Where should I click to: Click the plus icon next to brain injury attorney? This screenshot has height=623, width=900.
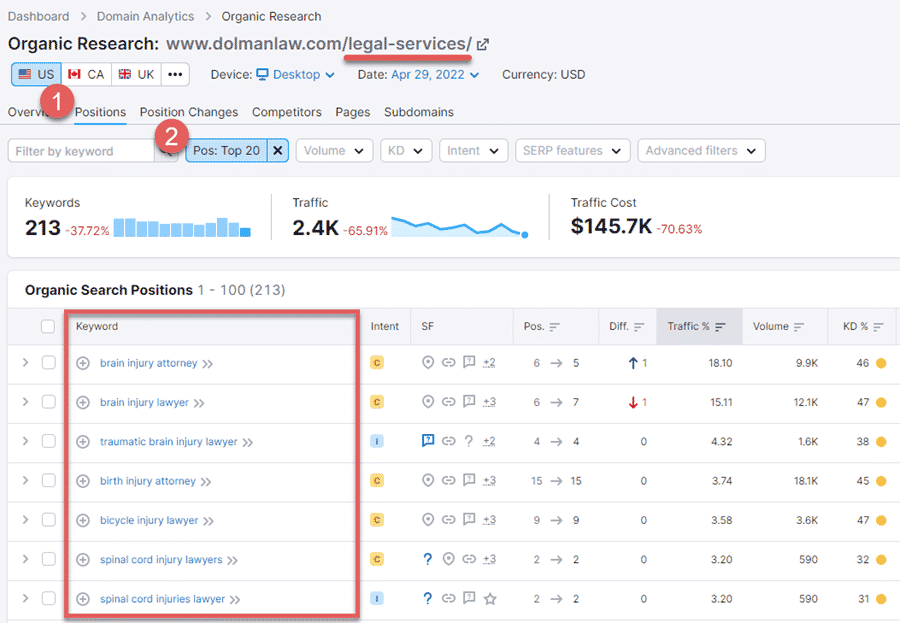83,364
